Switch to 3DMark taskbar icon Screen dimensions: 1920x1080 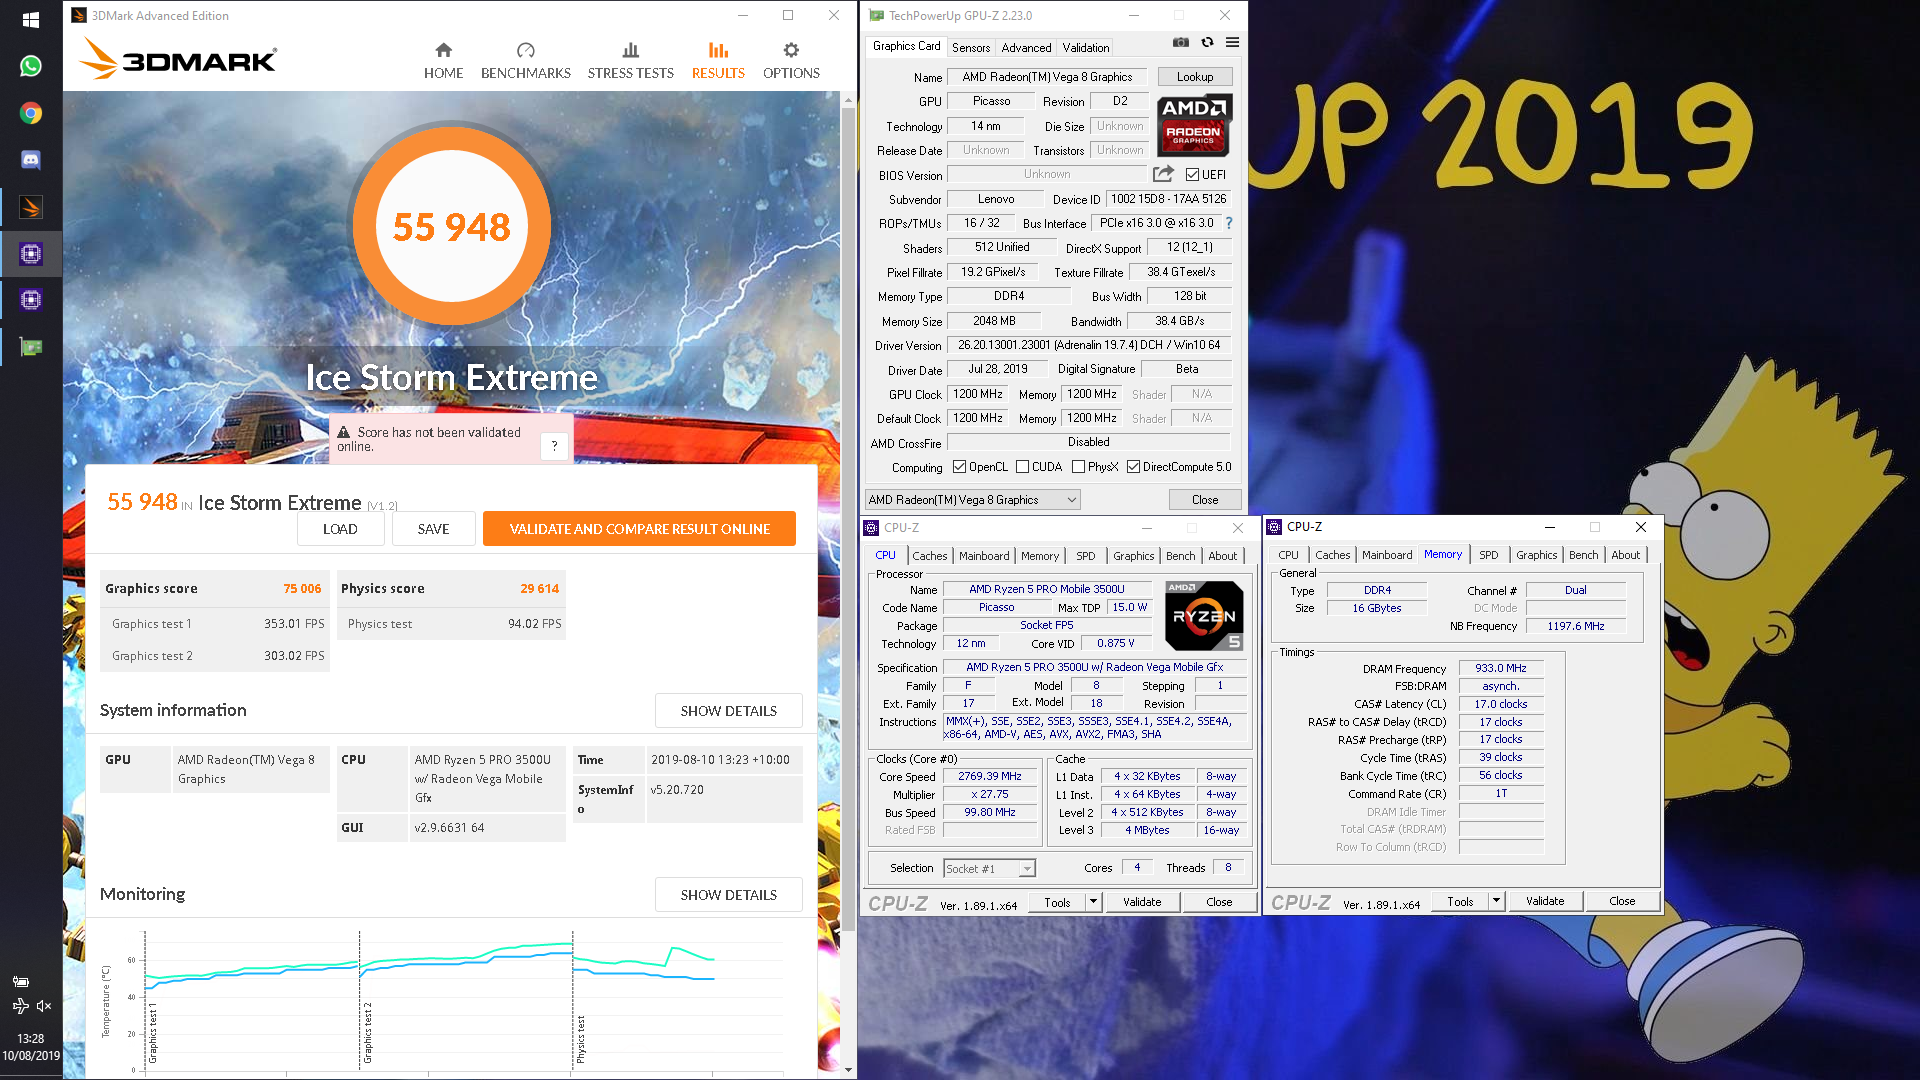click(31, 207)
